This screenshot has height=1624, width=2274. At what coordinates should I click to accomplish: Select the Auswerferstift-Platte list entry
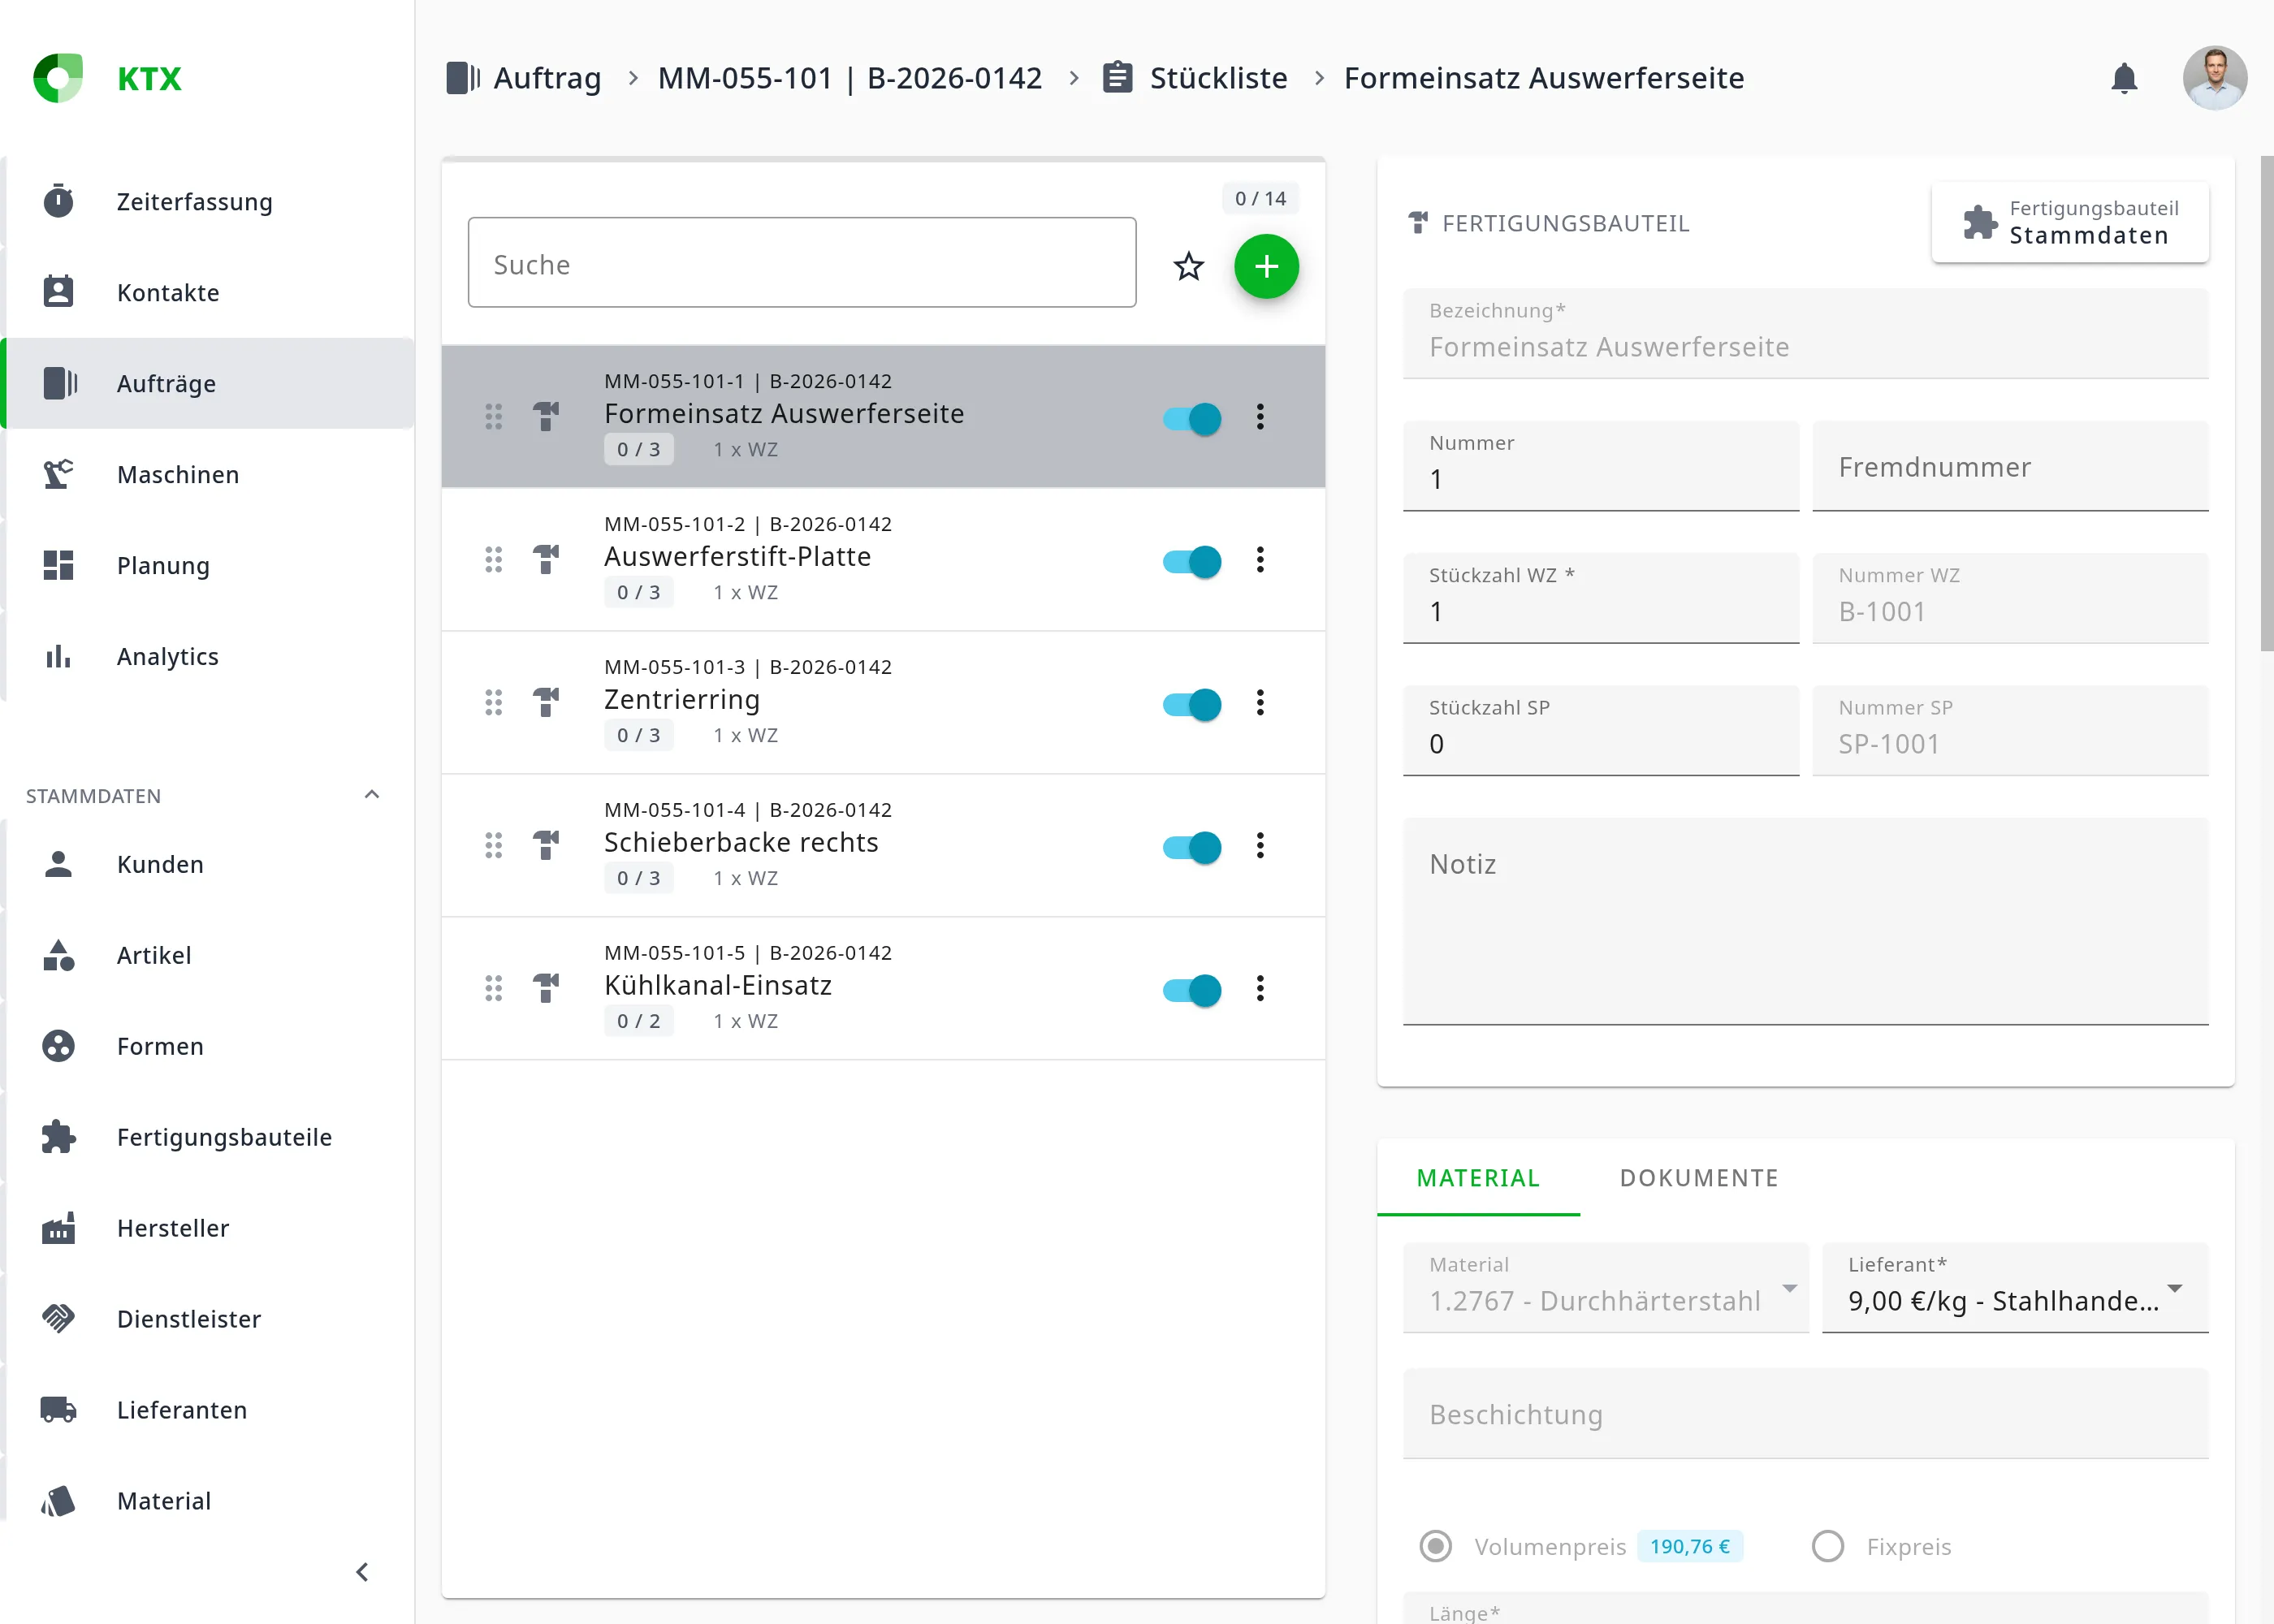click(x=883, y=560)
